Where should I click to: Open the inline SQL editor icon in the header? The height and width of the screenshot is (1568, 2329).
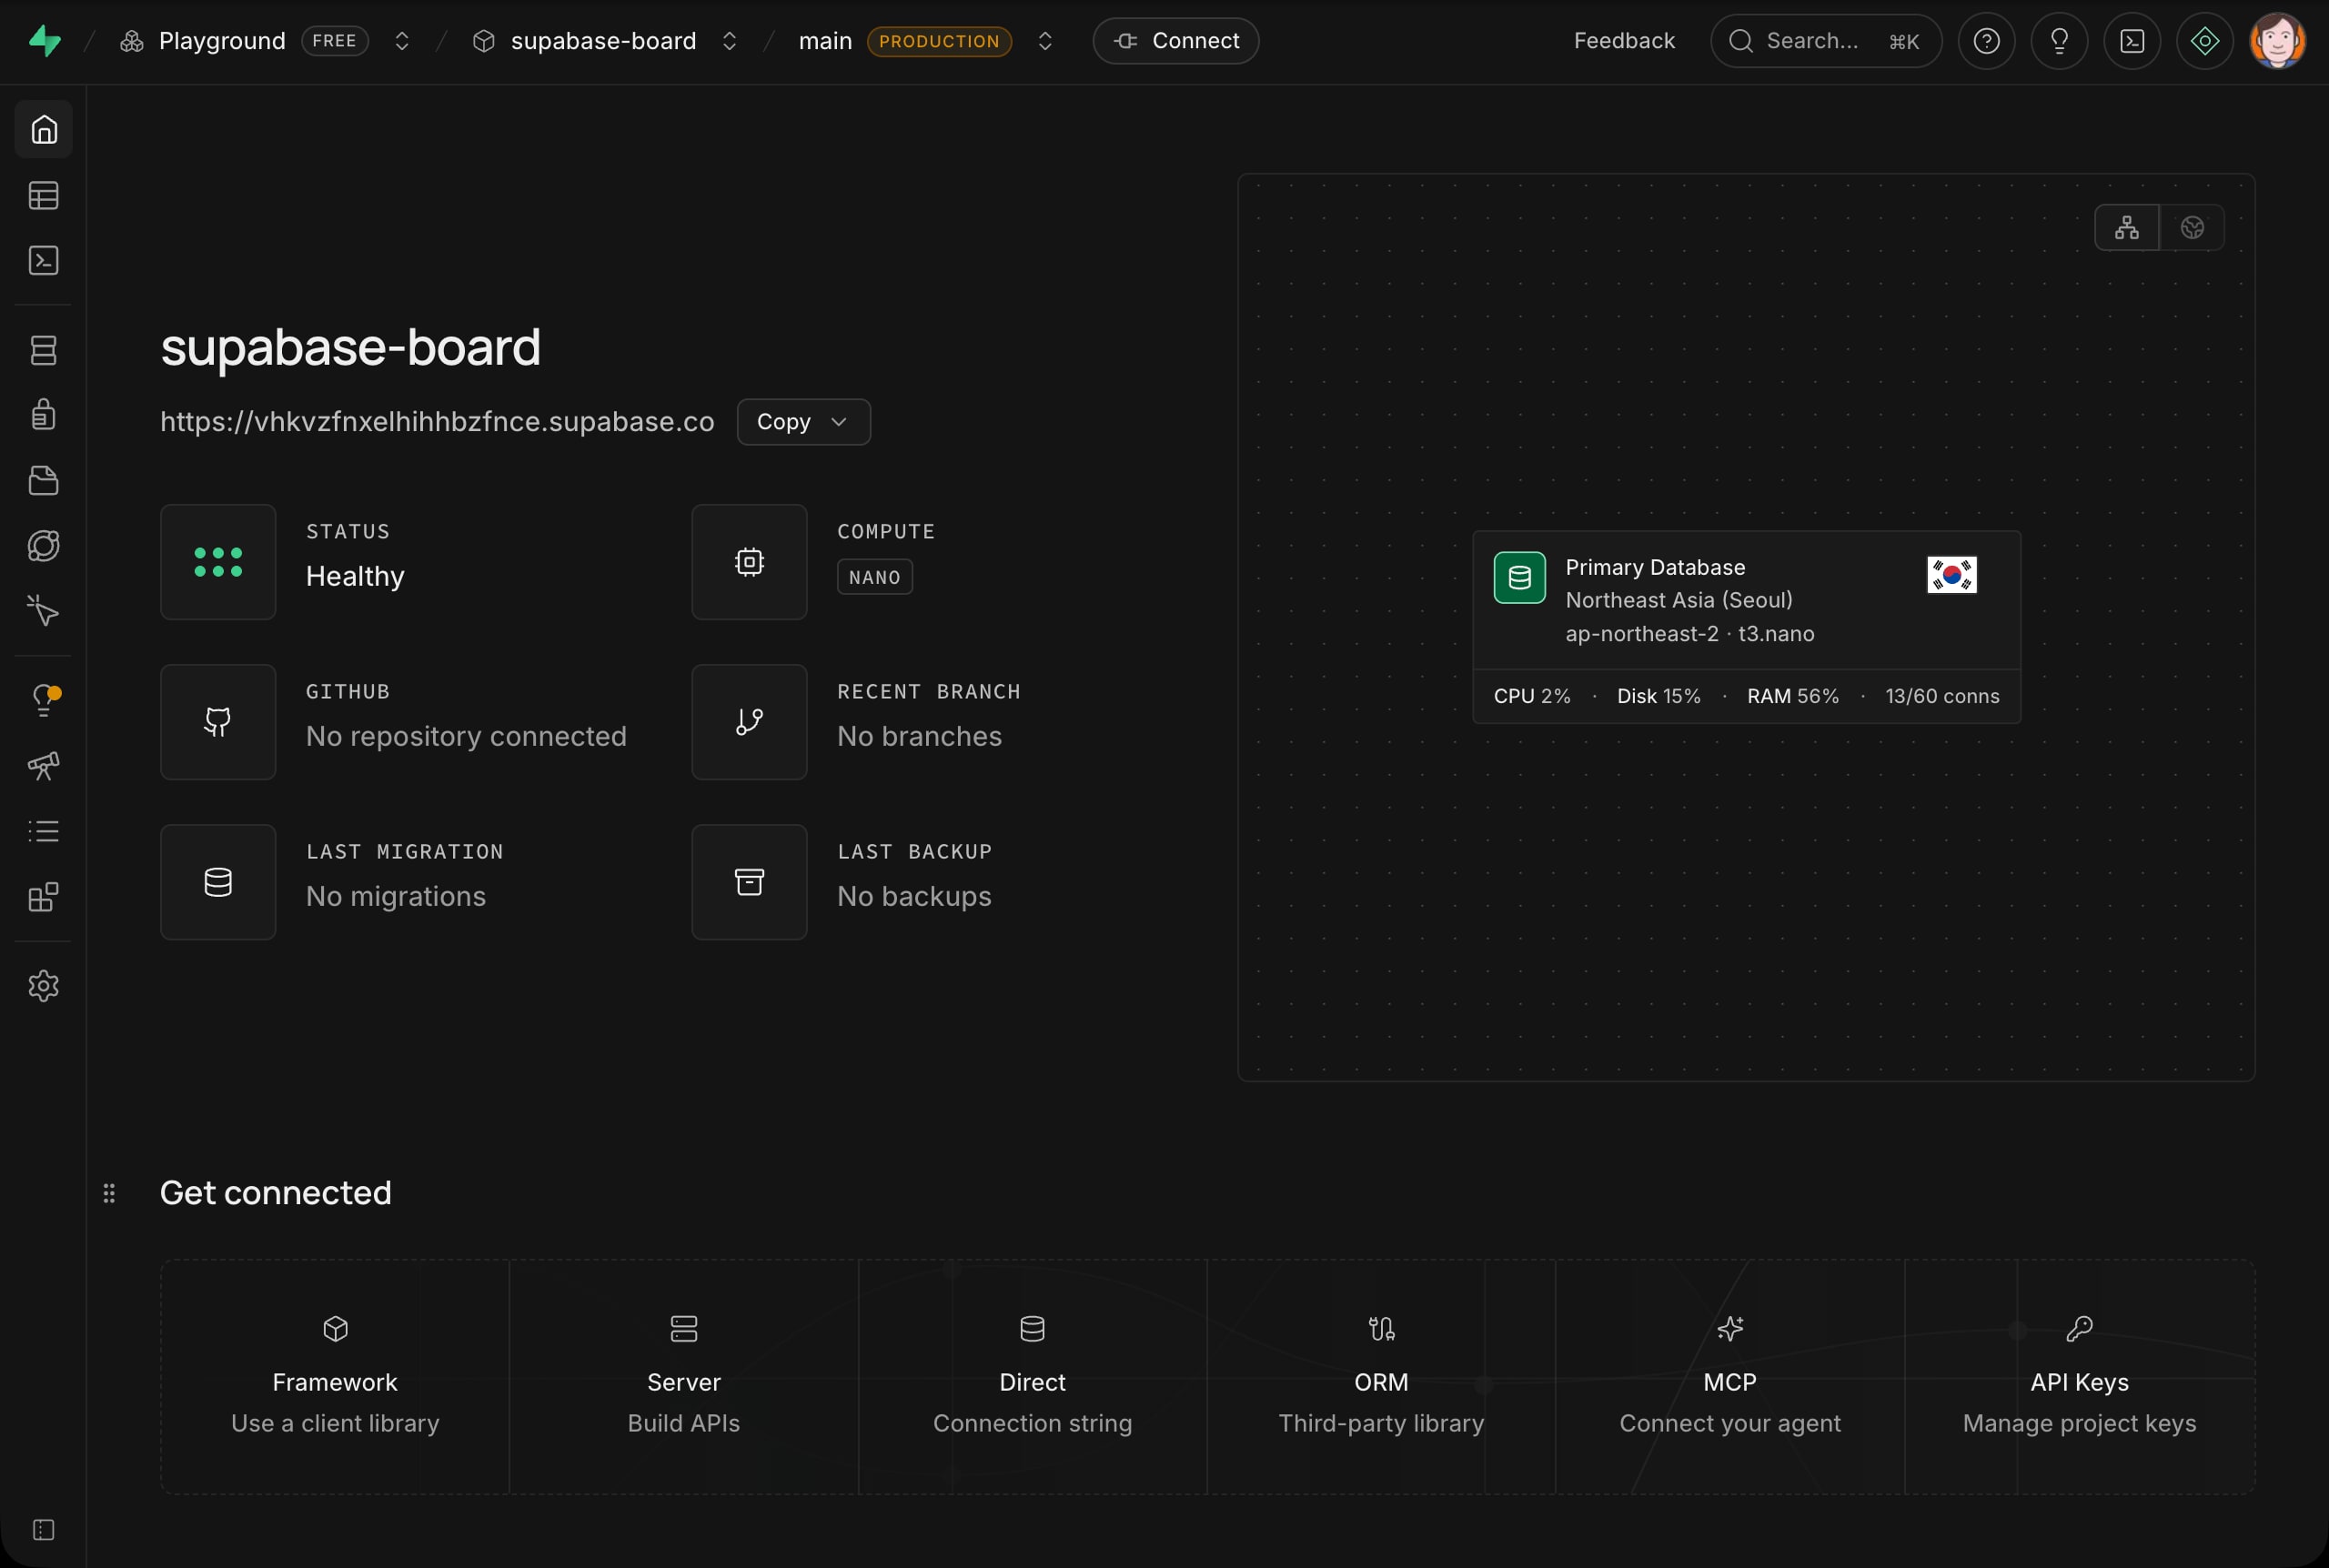click(x=2132, y=41)
